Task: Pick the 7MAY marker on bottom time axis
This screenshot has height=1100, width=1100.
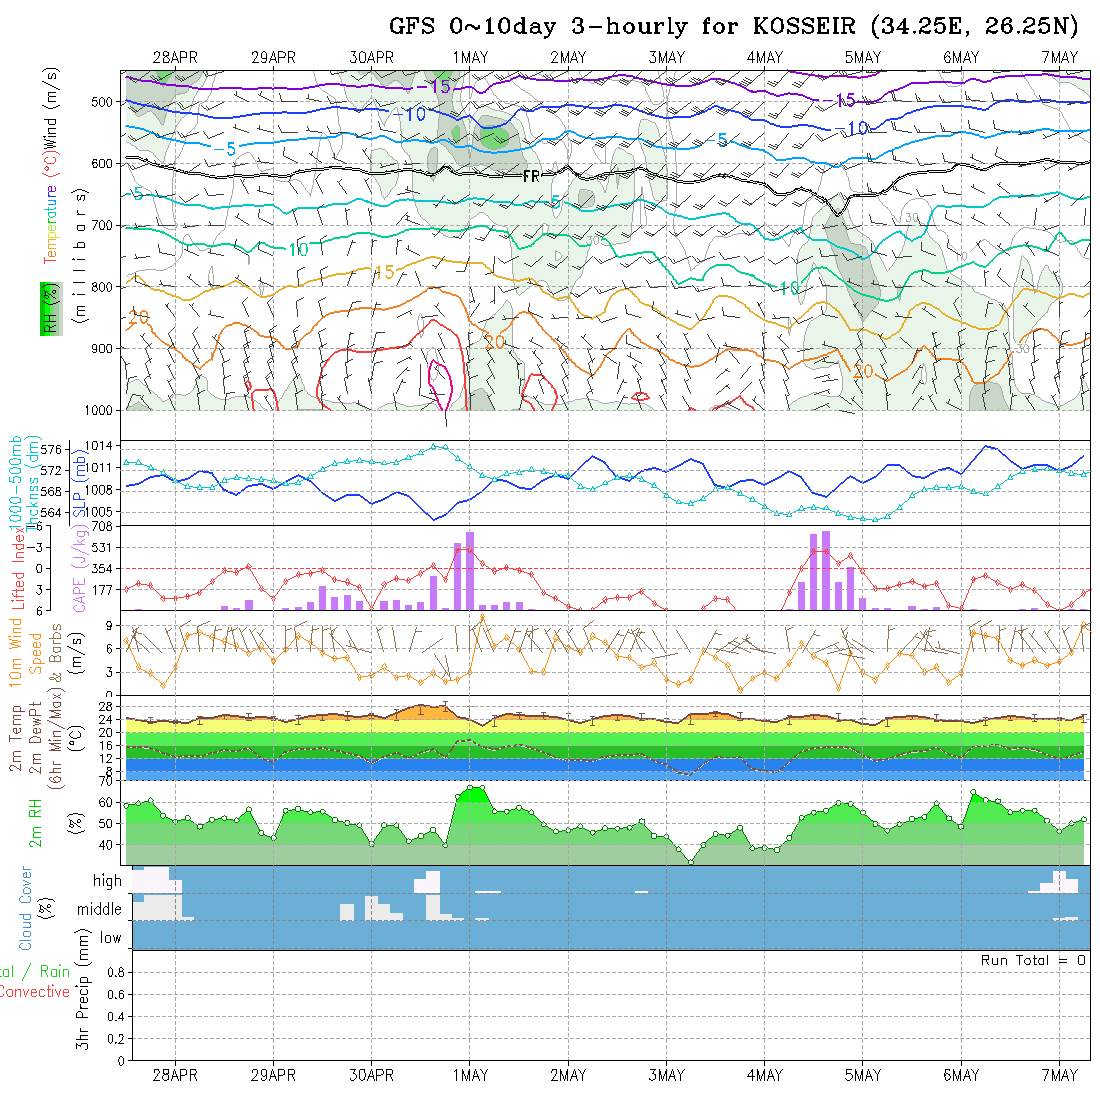Action: point(1059,1075)
